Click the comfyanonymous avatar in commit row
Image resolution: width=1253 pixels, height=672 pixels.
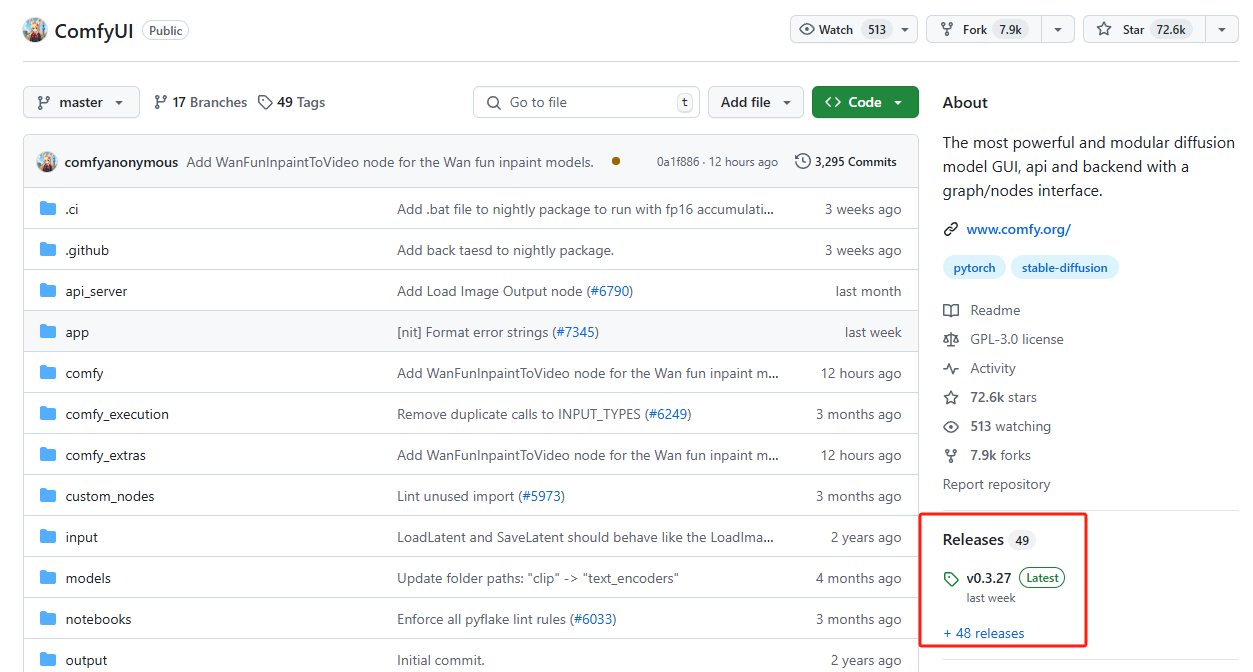47,162
